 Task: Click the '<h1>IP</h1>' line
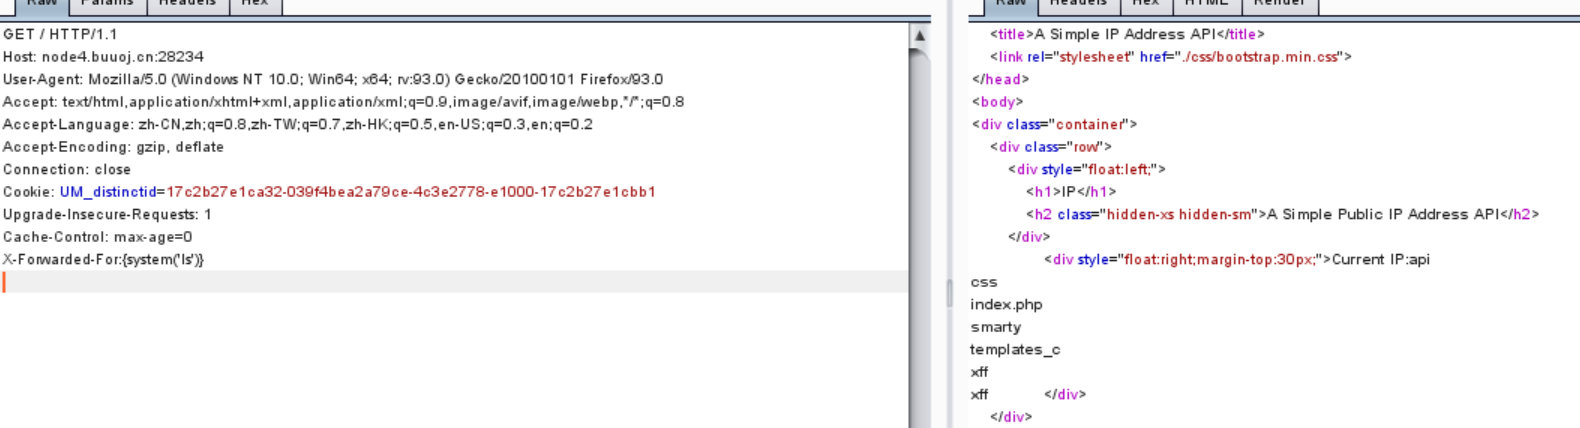coord(1071,192)
